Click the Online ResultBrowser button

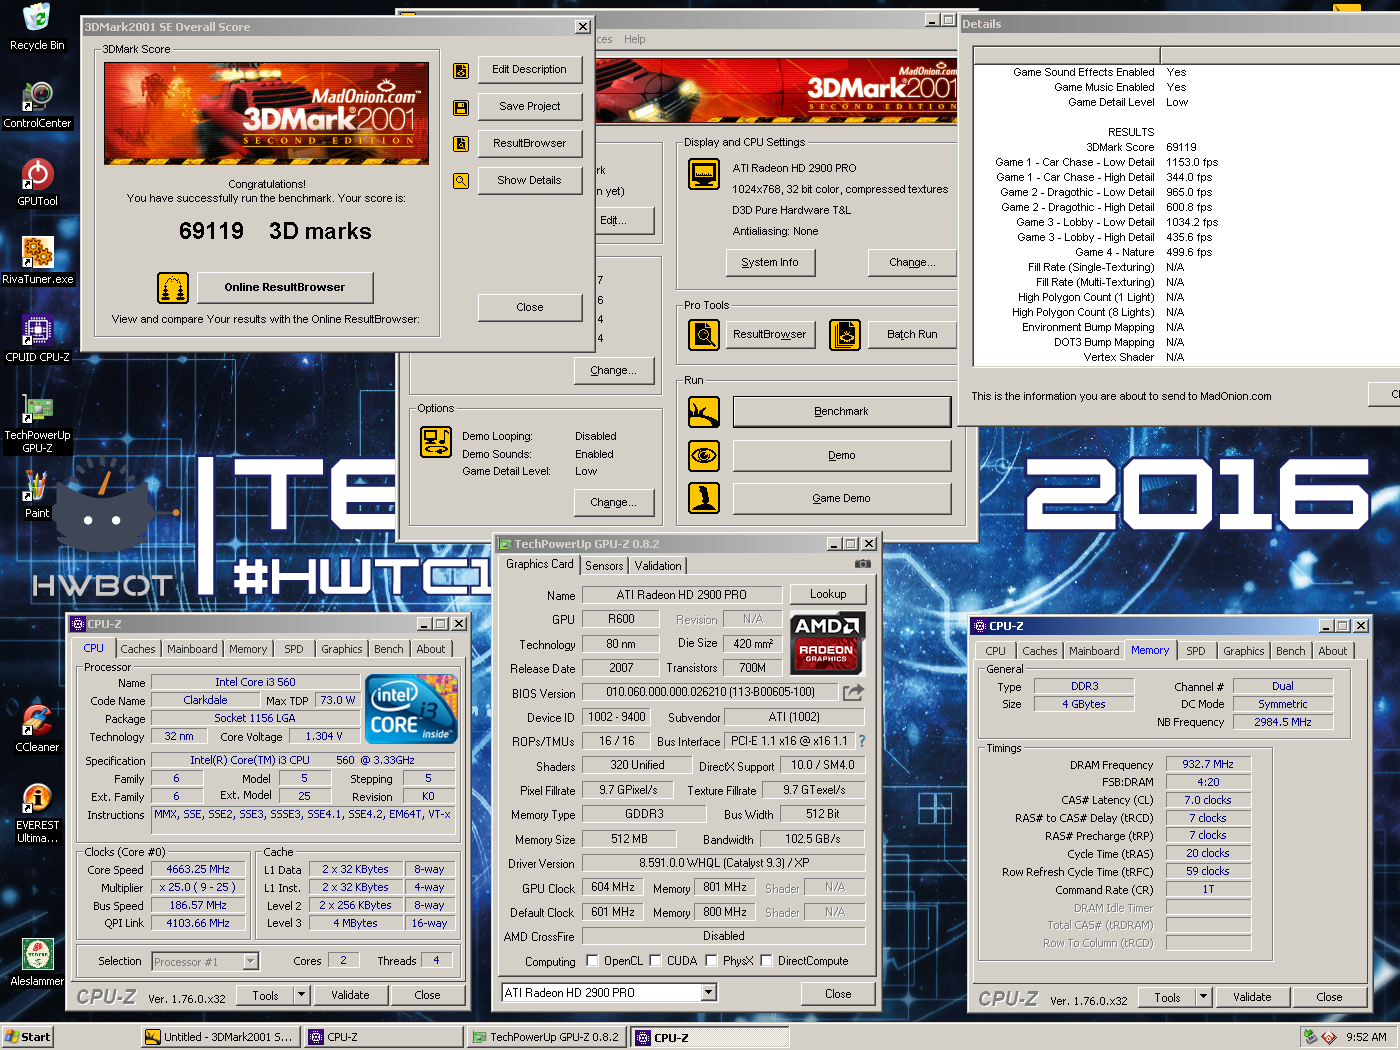pyautogui.click(x=285, y=288)
